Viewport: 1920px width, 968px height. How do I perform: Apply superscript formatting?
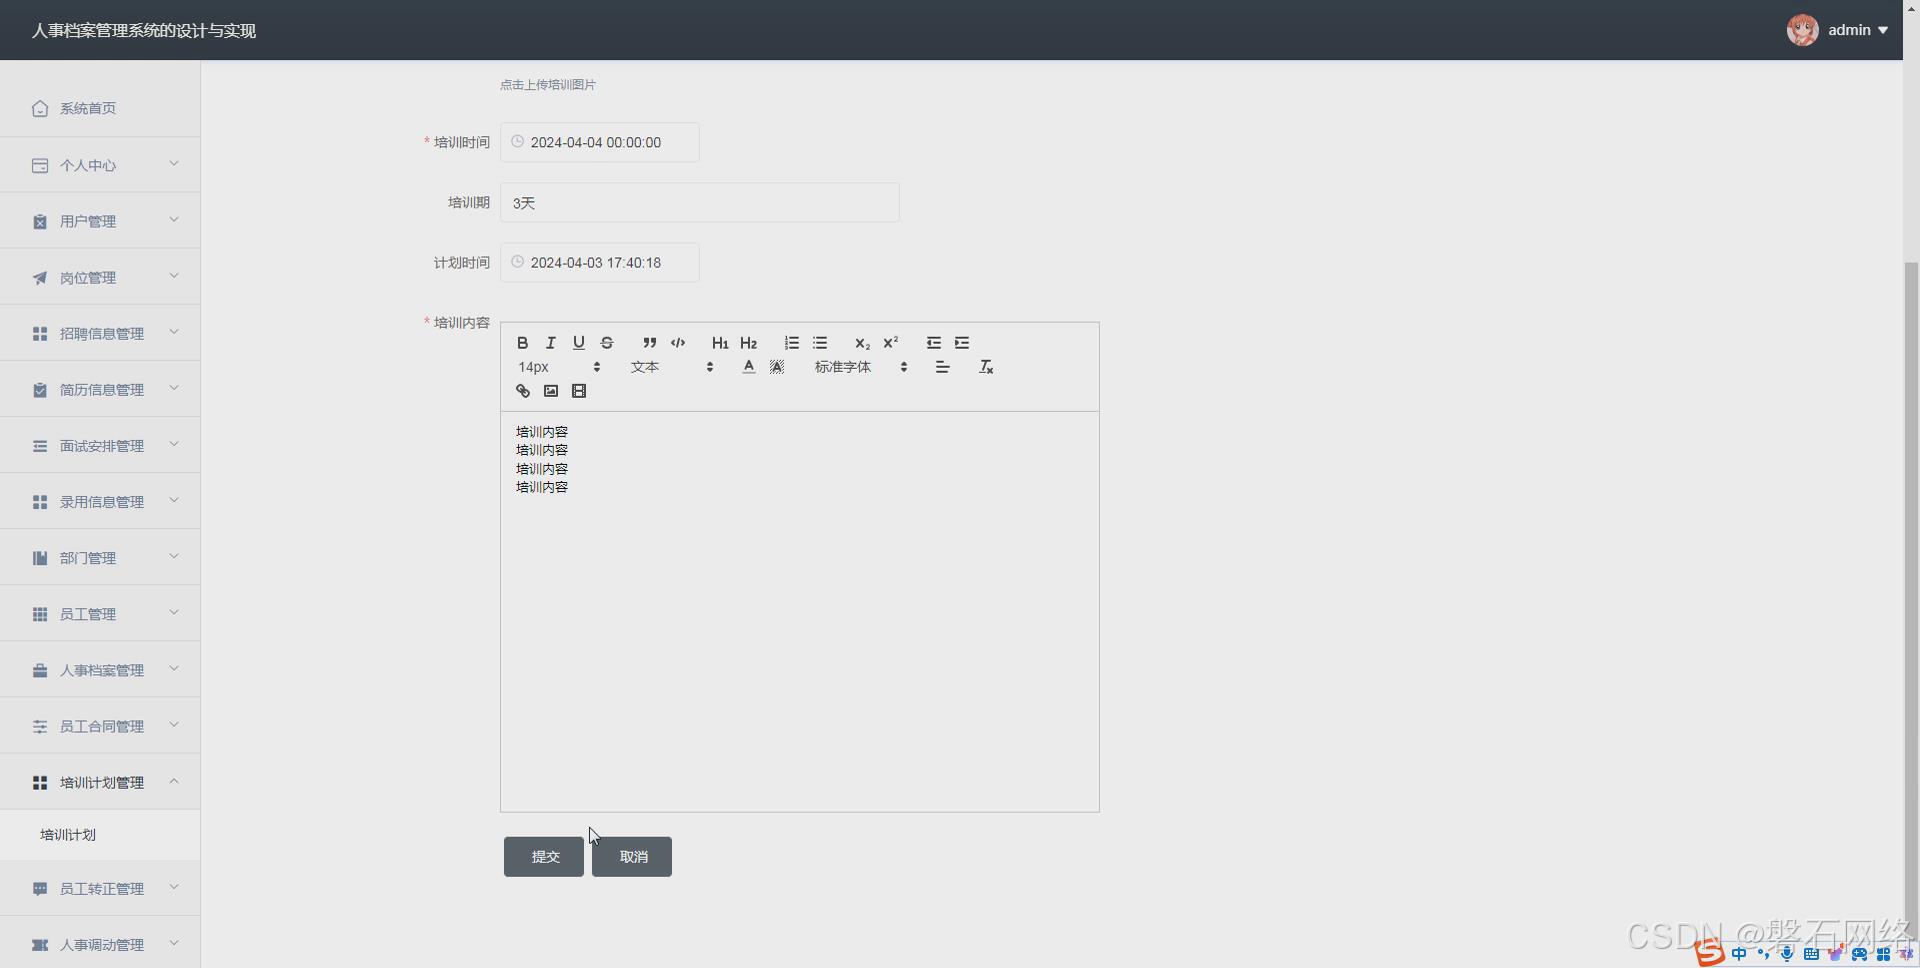(890, 343)
